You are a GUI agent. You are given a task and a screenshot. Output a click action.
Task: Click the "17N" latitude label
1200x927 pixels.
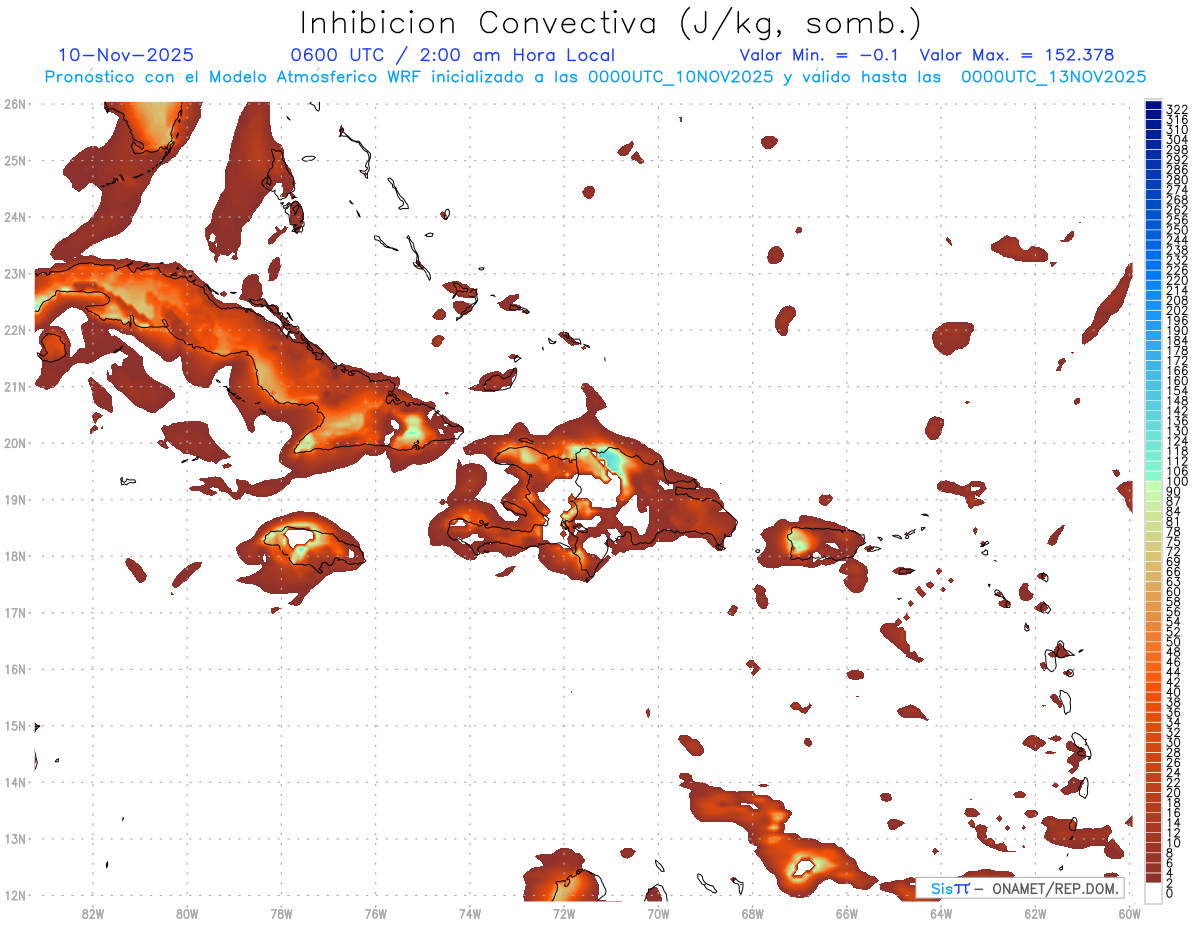click(x=15, y=612)
